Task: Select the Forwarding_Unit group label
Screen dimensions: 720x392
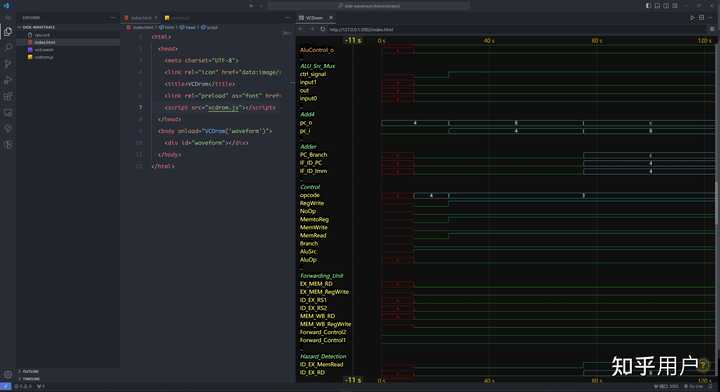Action: [321, 276]
